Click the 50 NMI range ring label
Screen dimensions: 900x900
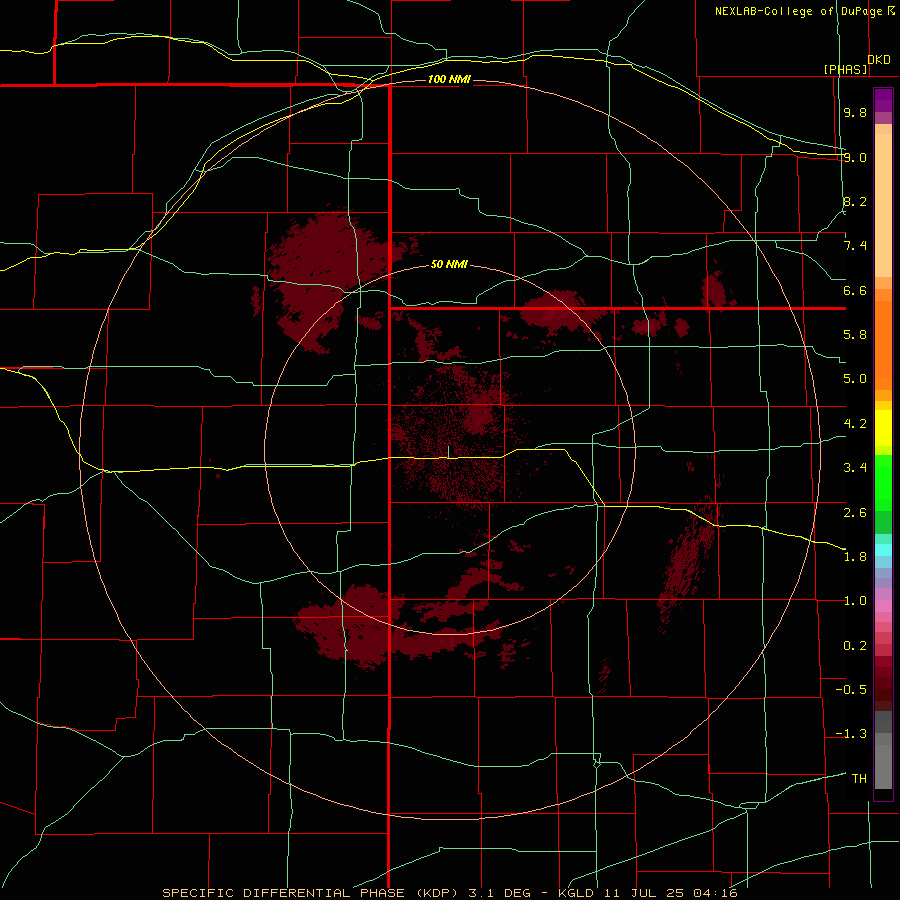(449, 264)
